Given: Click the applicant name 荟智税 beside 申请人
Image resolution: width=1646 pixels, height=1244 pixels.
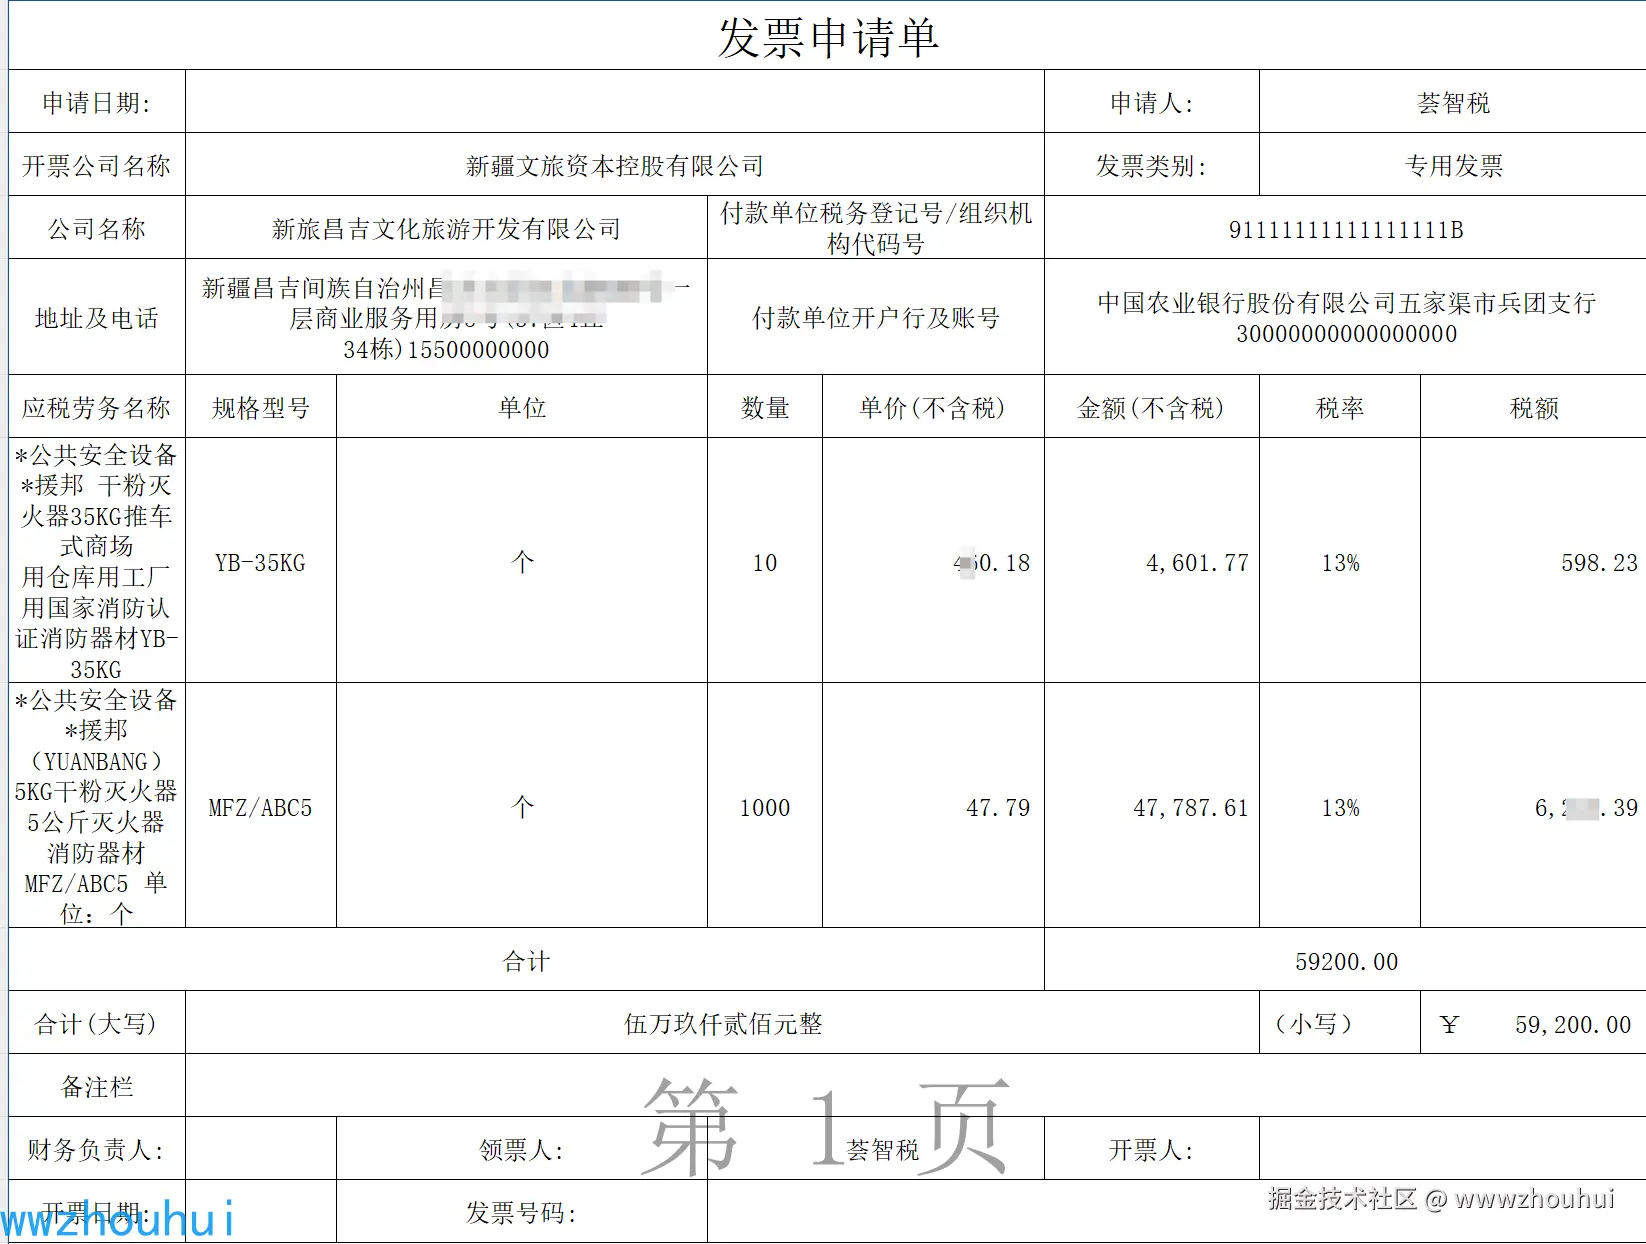Looking at the screenshot, I should point(1453,102).
